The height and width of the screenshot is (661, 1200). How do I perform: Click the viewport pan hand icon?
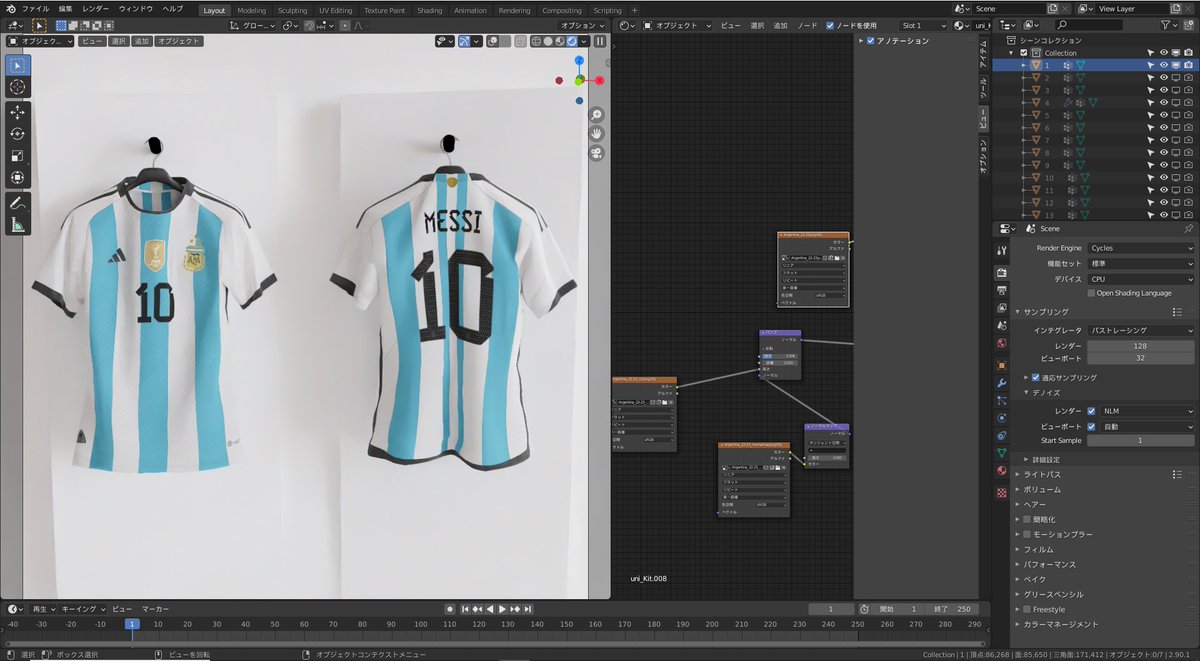coord(596,133)
